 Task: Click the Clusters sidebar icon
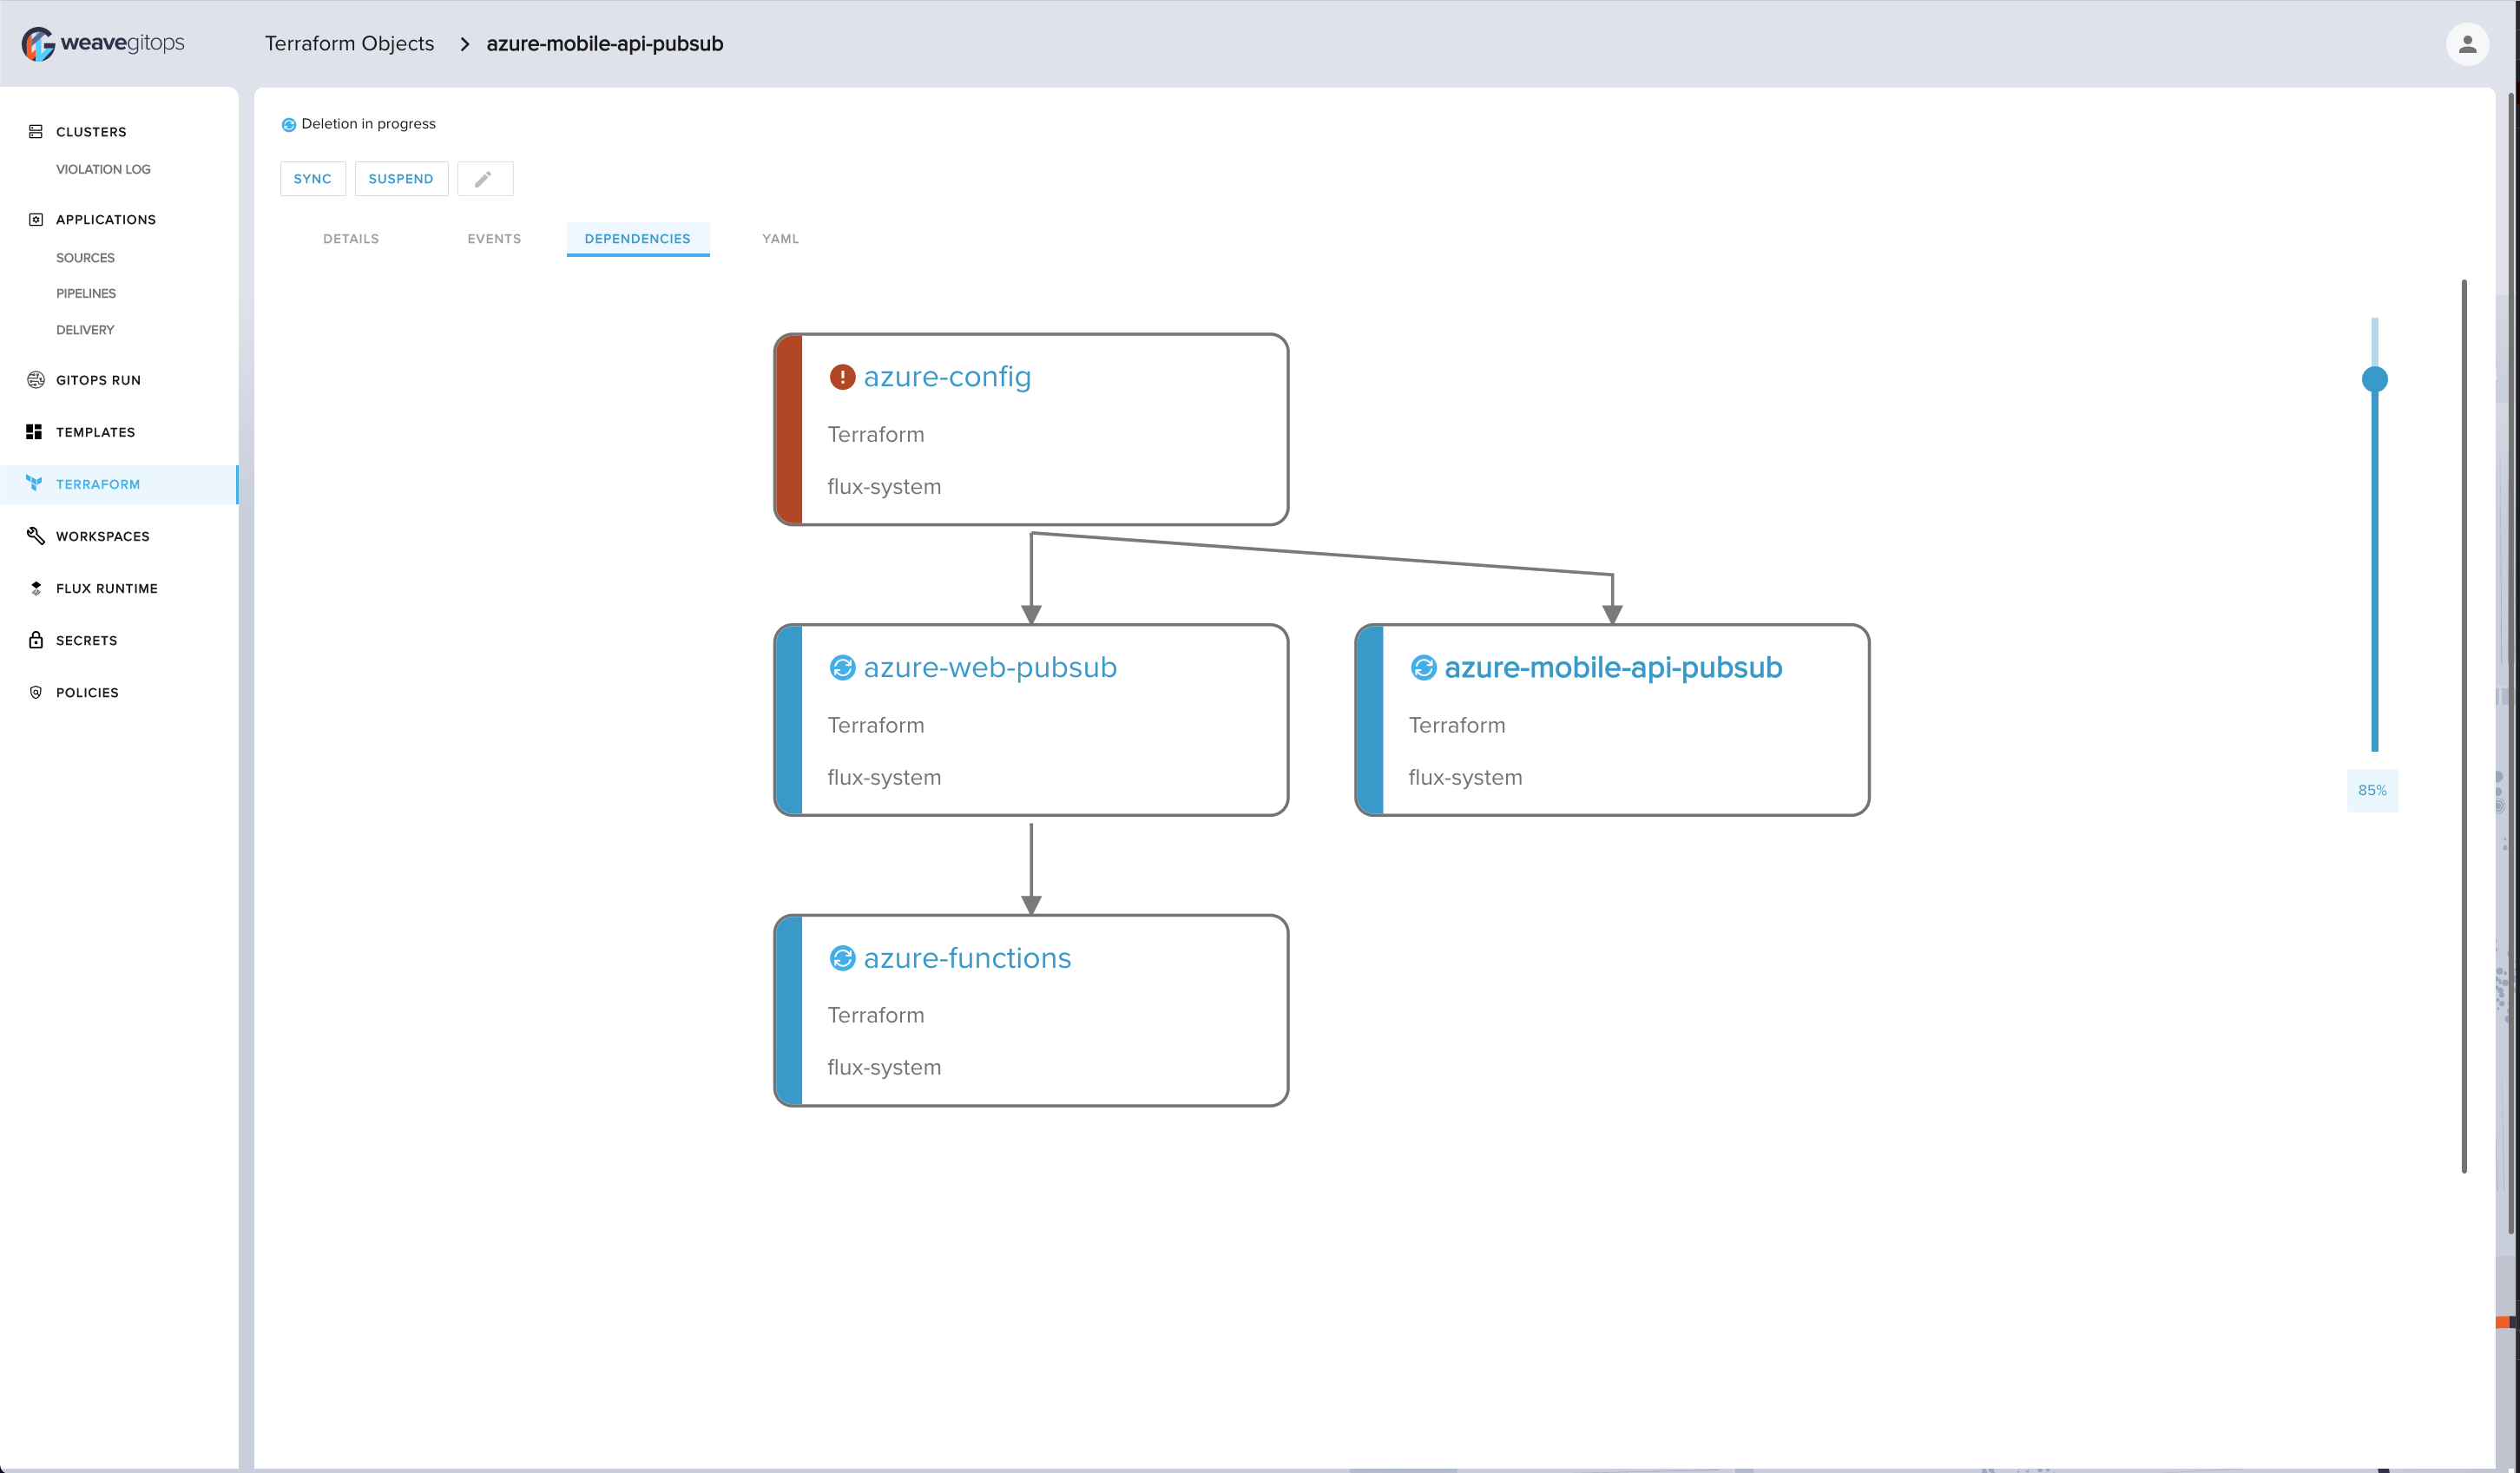(36, 132)
